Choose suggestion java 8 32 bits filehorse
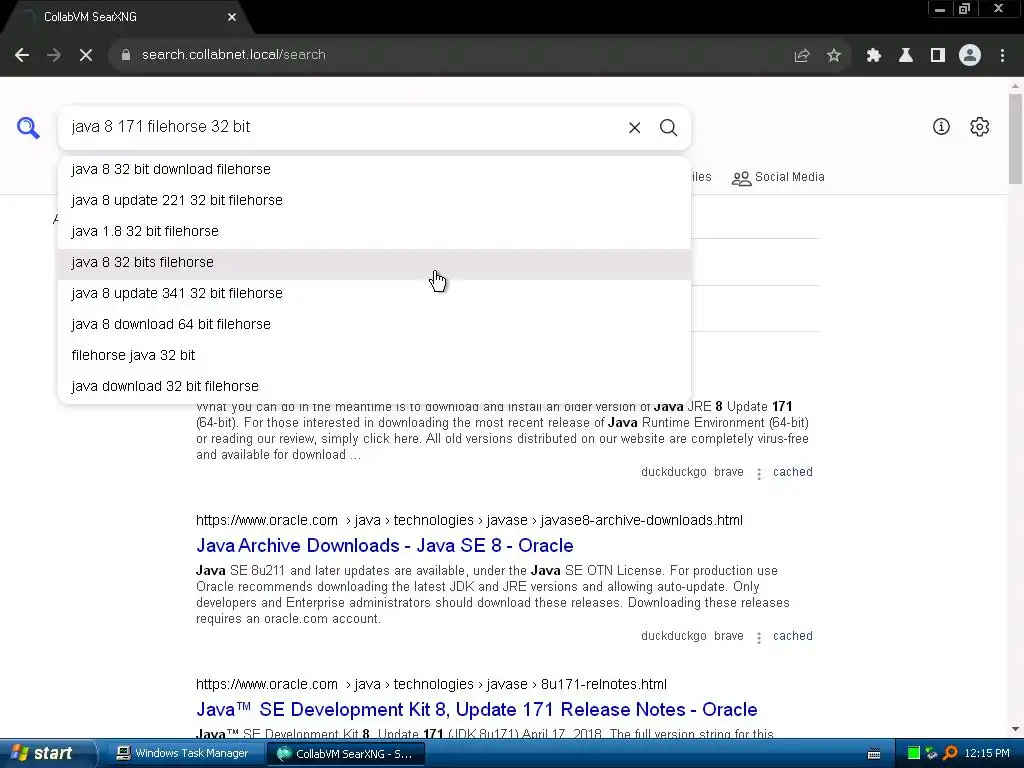This screenshot has height=768, width=1024. point(374,263)
